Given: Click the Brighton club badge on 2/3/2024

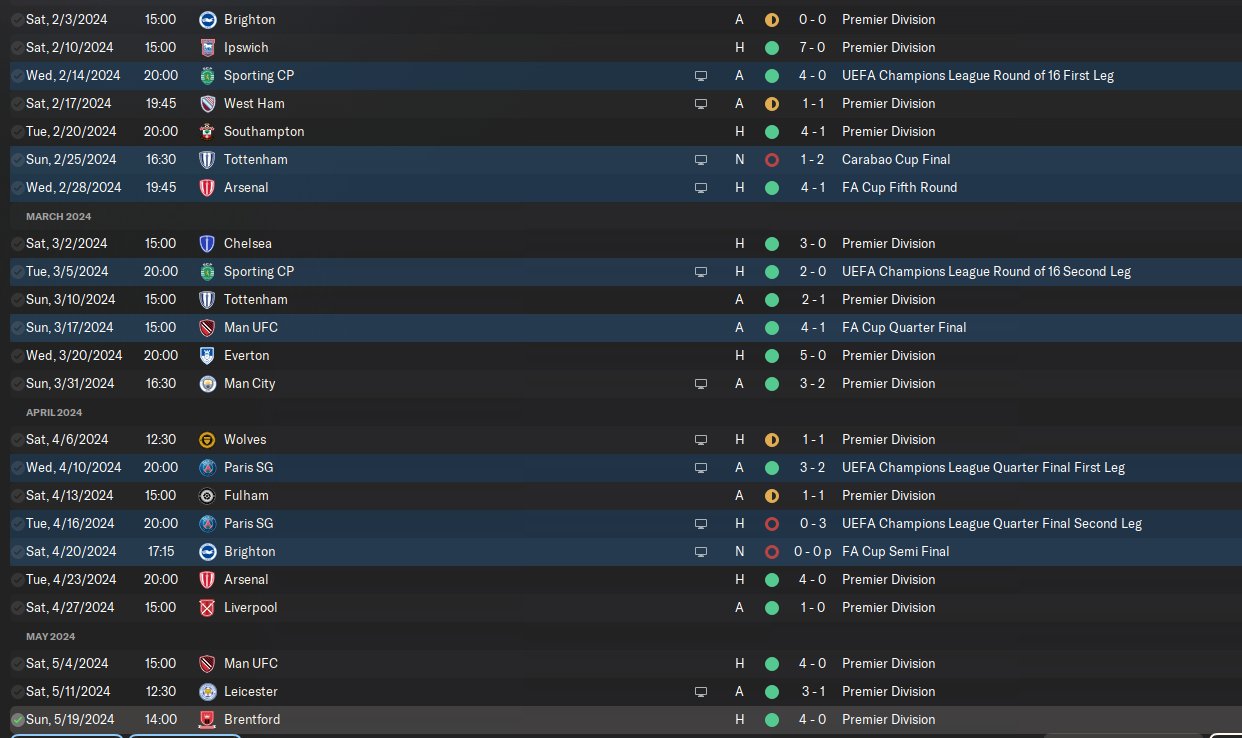Looking at the screenshot, I should coord(208,19).
